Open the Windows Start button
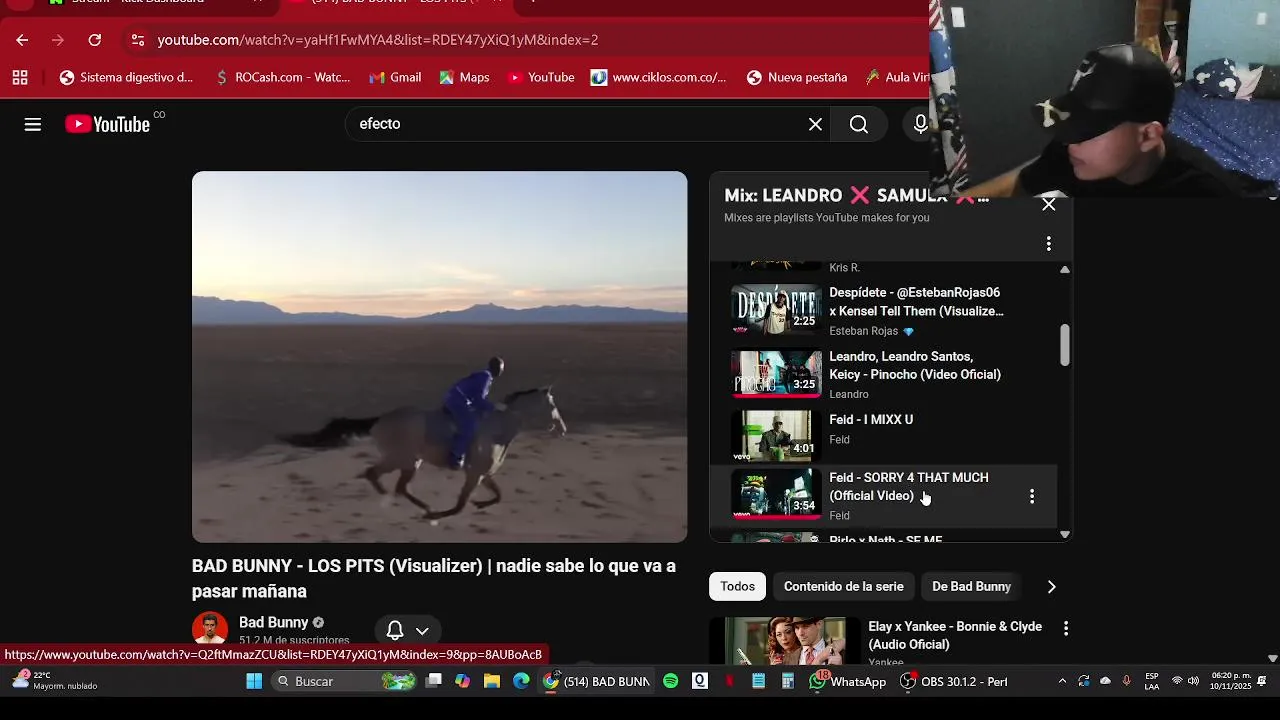 [254, 681]
